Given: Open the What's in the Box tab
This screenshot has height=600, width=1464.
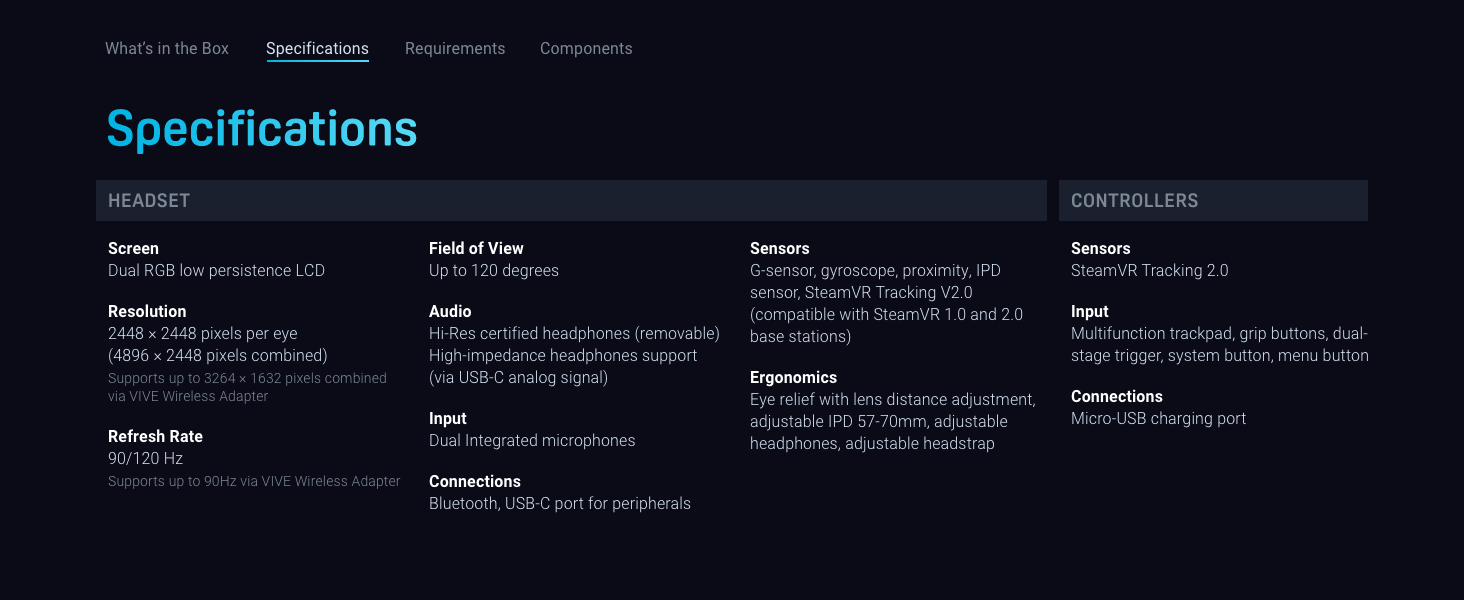Looking at the screenshot, I should click(166, 48).
